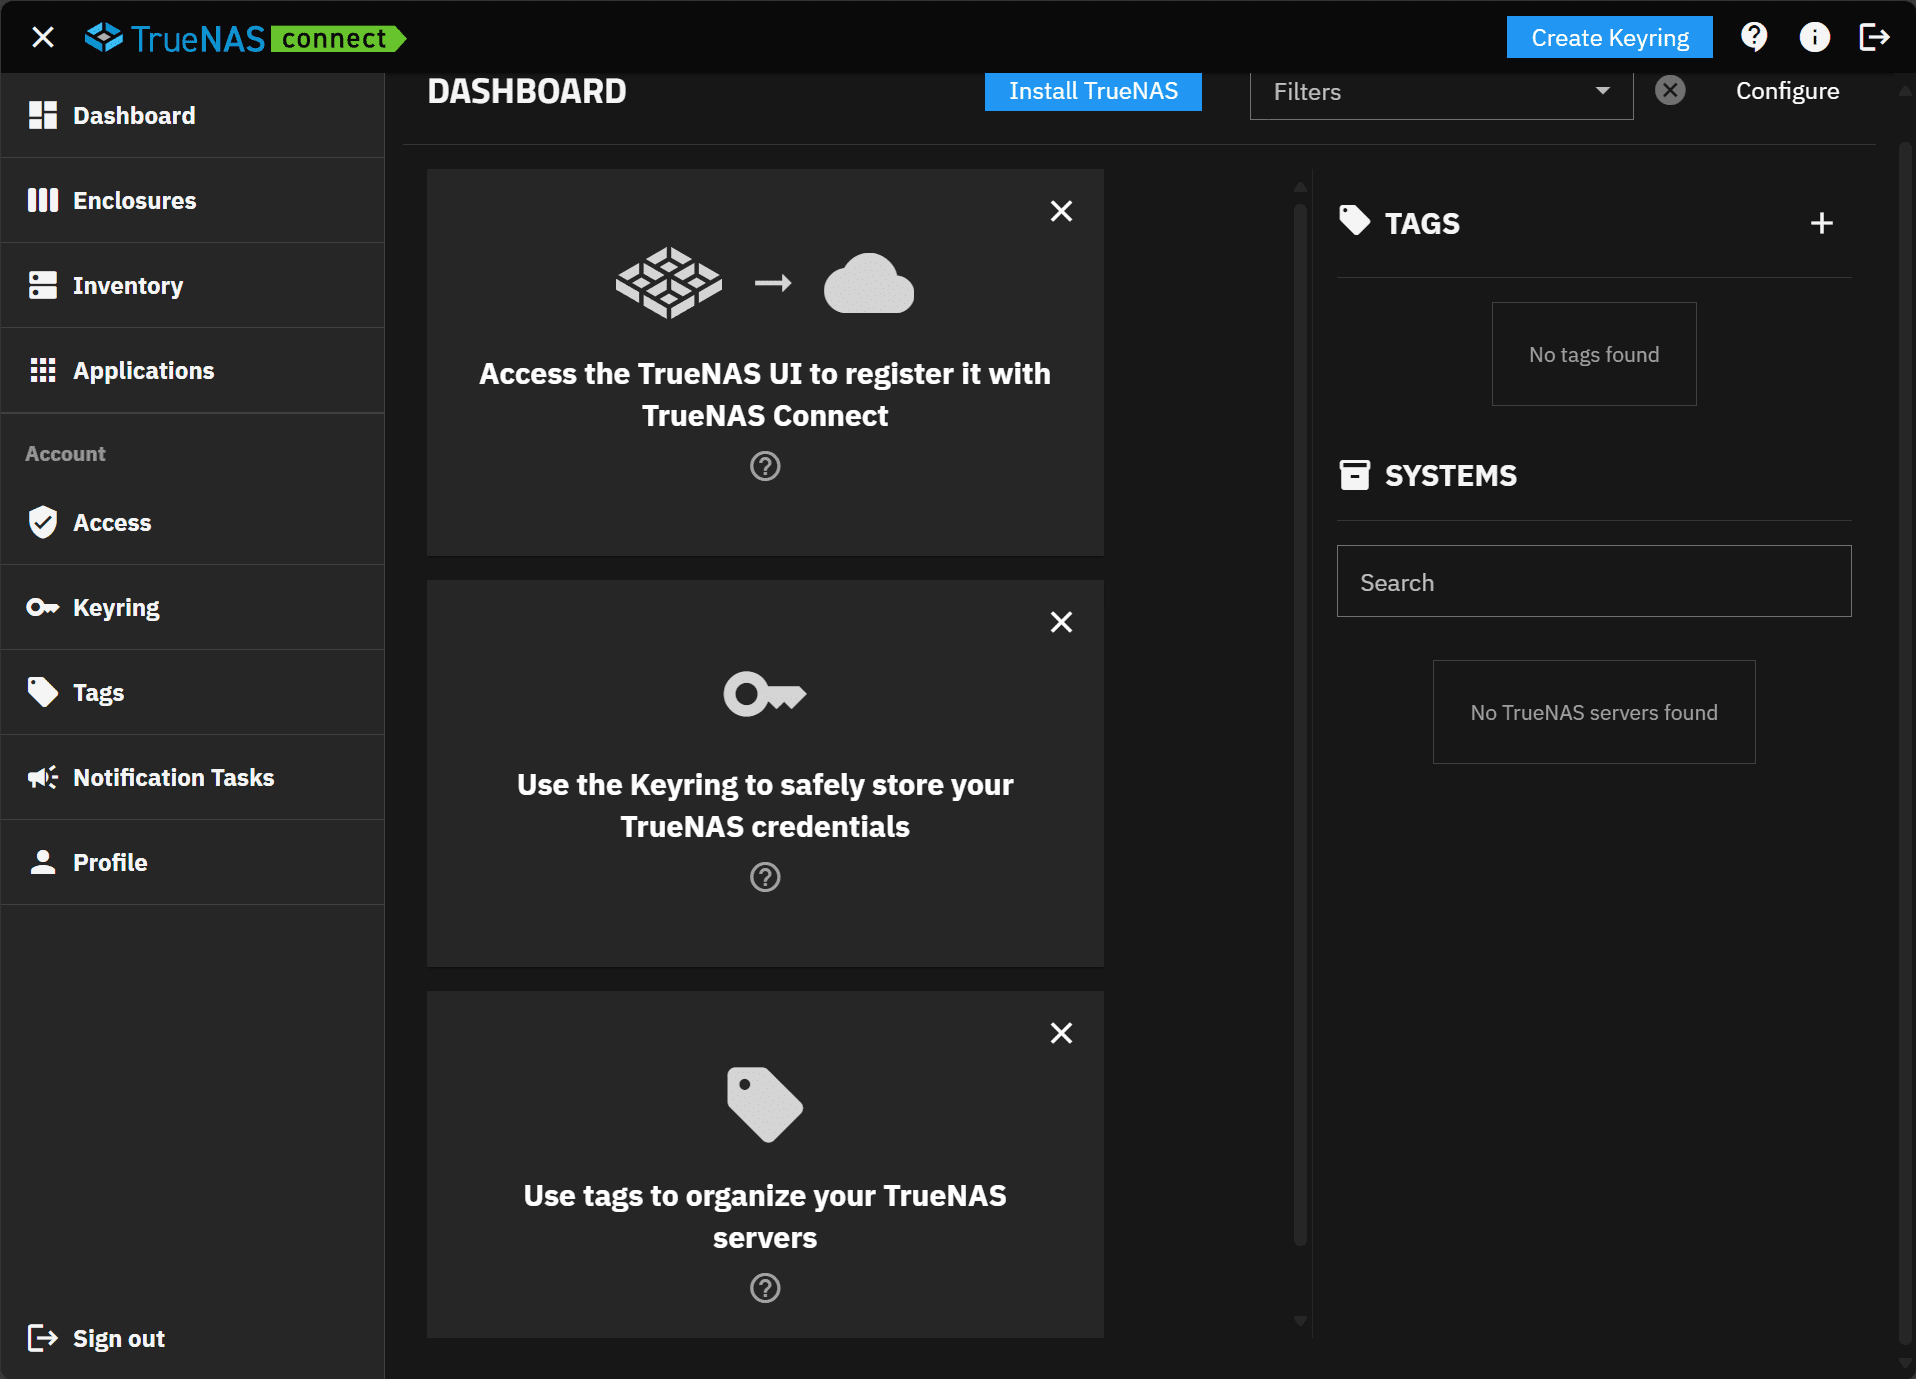Dismiss the TrueNAS Connect registration card

1061,211
